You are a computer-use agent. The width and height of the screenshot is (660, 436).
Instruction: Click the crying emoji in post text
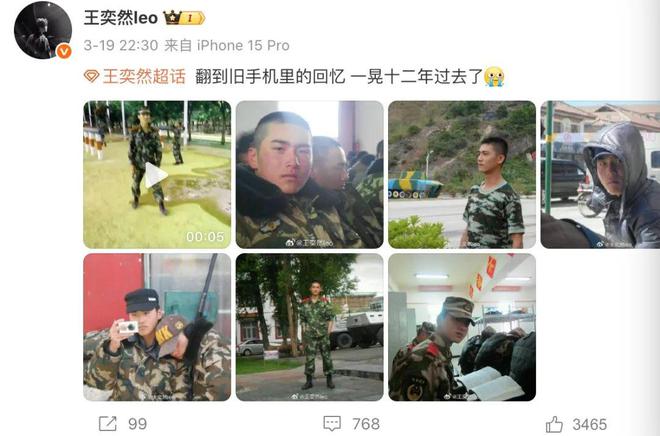pos(494,77)
